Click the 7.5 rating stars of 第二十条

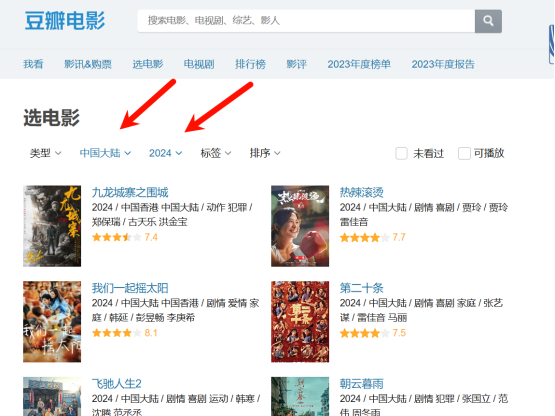[x=365, y=333]
